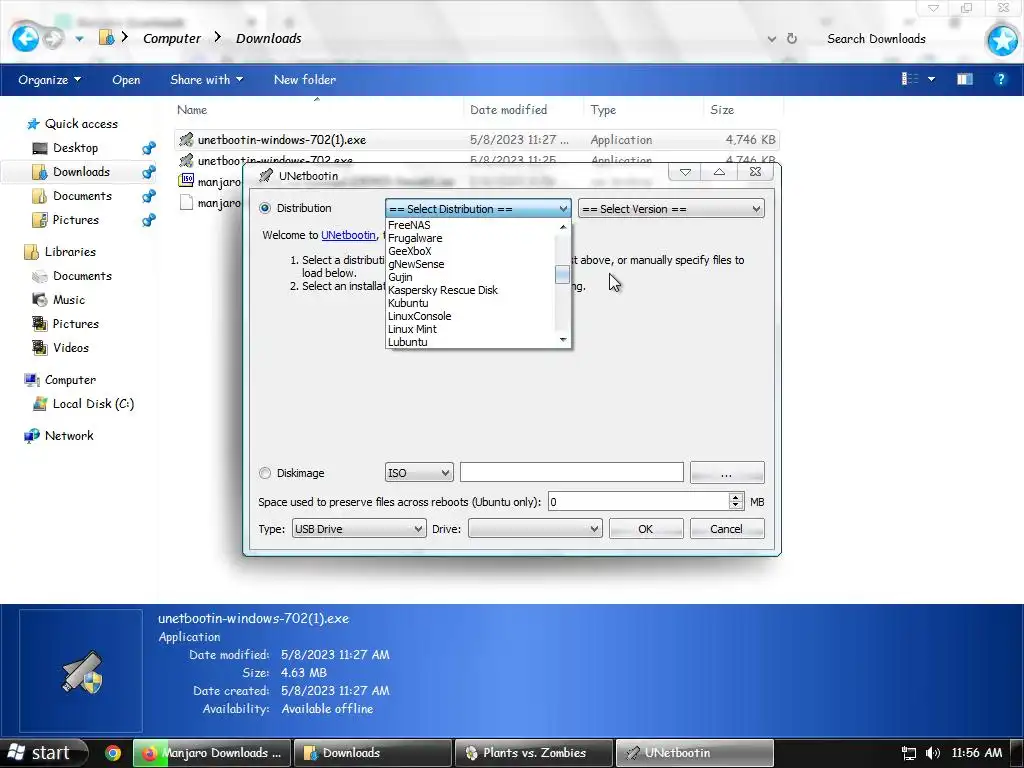Select the Diskimage radio button
This screenshot has height=768, width=1024.
(264, 473)
